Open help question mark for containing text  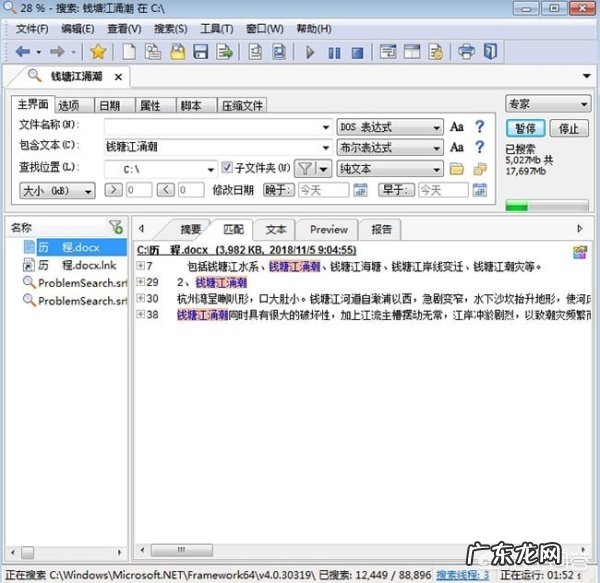479,147
